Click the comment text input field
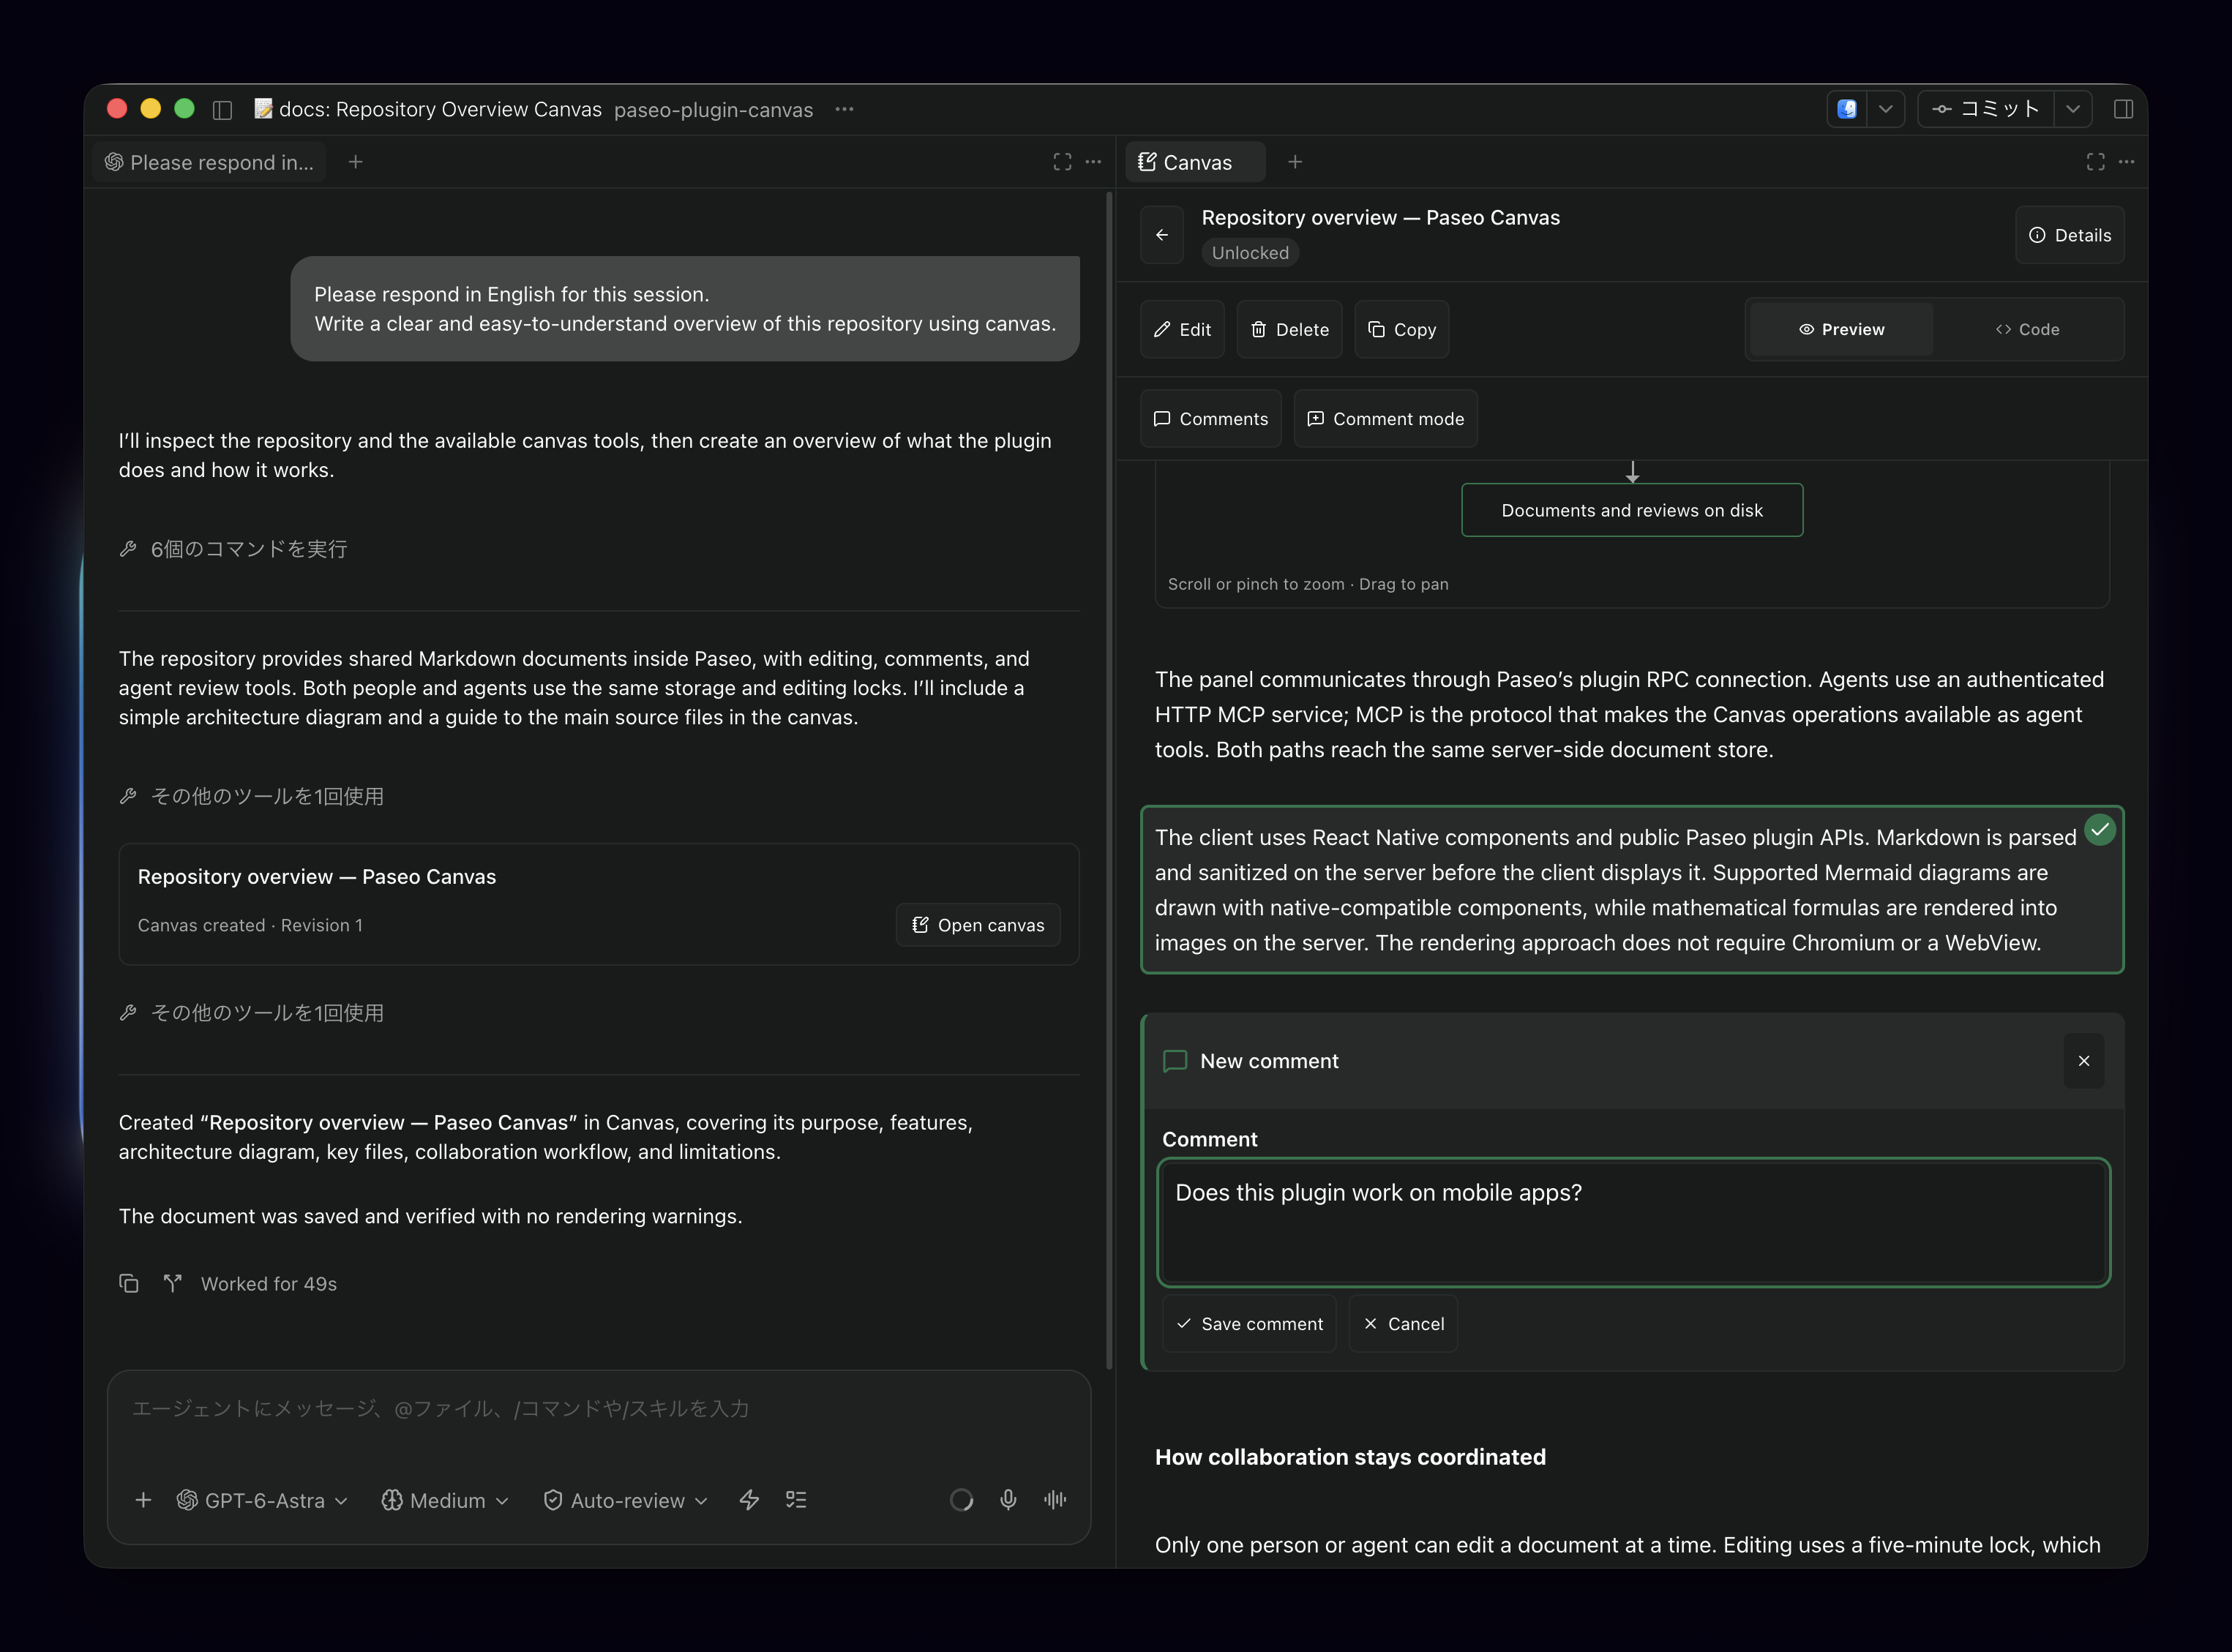The width and height of the screenshot is (2232, 1652). click(x=1634, y=1222)
